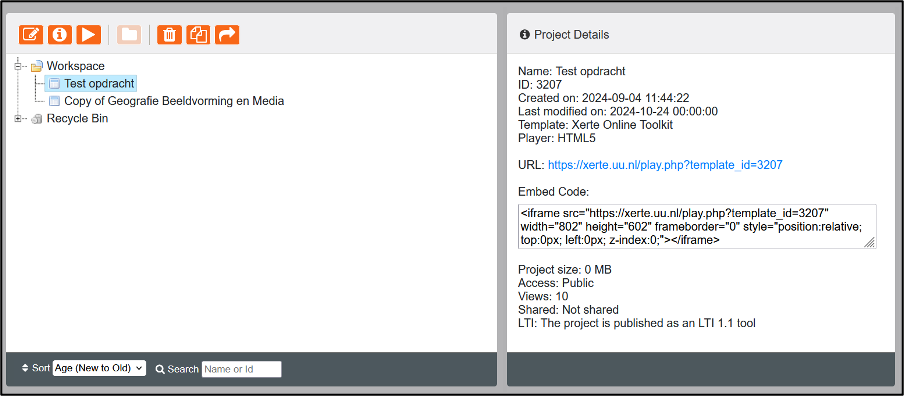904x396 pixels.
Task: Click the New Folder icon
Action: click(129, 35)
